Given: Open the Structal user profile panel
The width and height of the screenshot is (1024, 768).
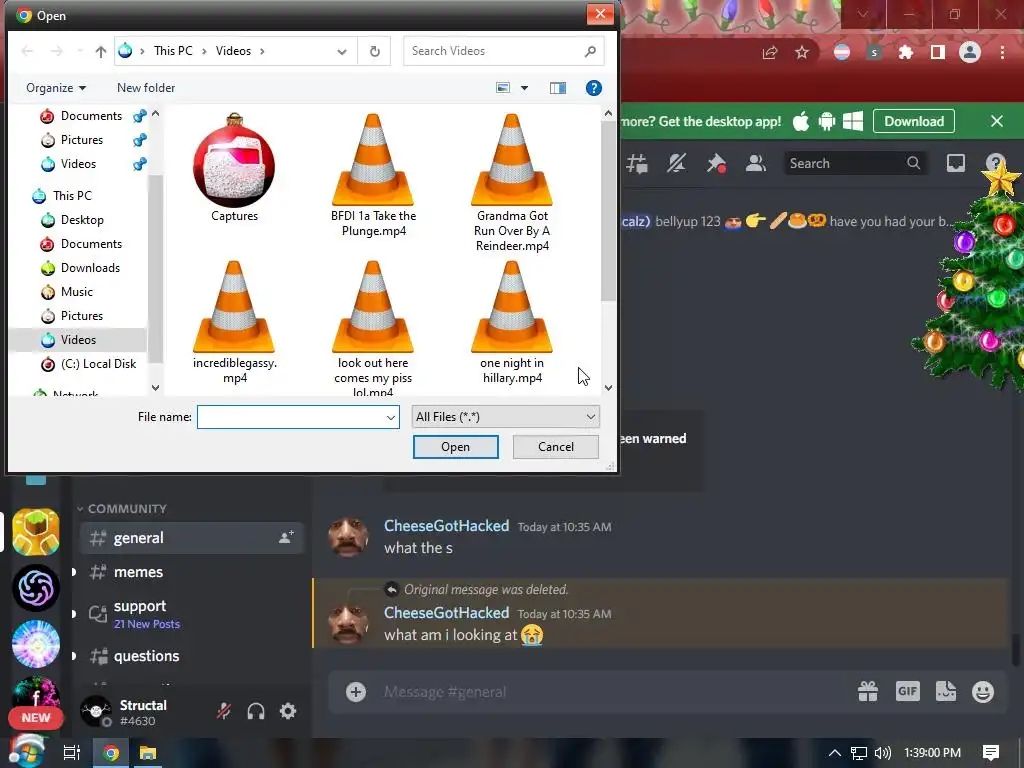Looking at the screenshot, I should click(124, 712).
